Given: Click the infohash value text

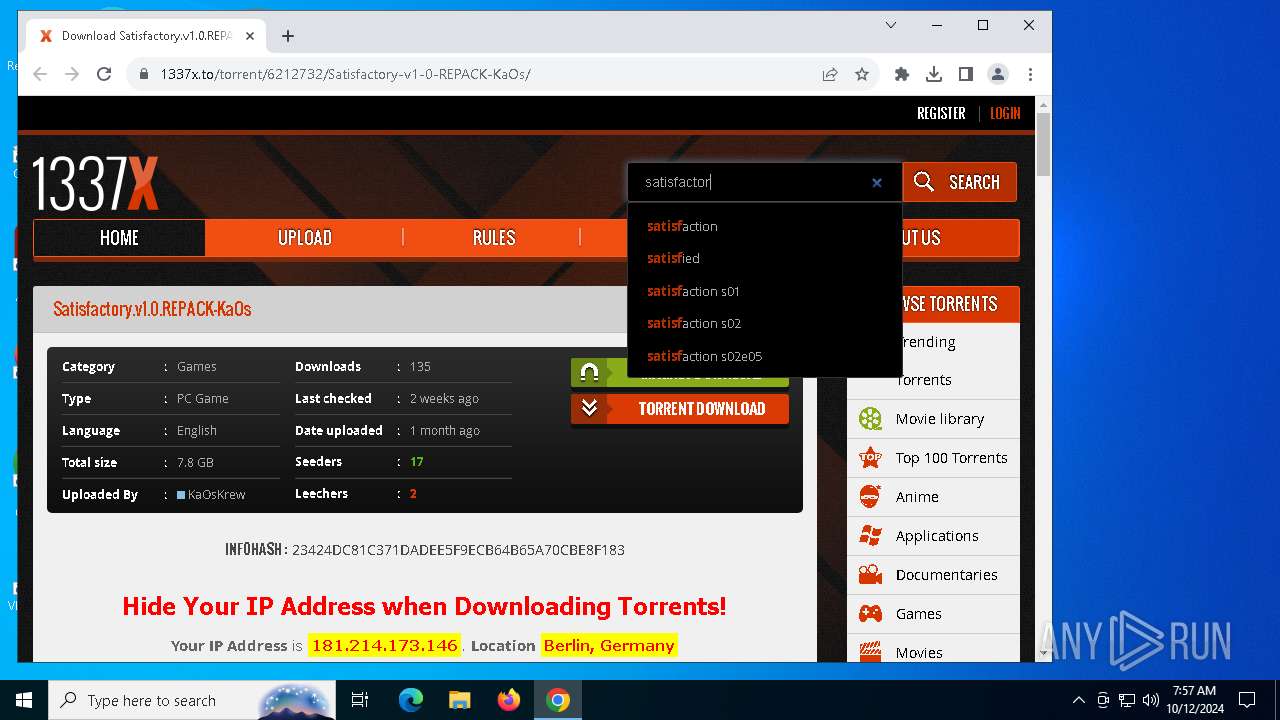Looking at the screenshot, I should click(x=458, y=550).
